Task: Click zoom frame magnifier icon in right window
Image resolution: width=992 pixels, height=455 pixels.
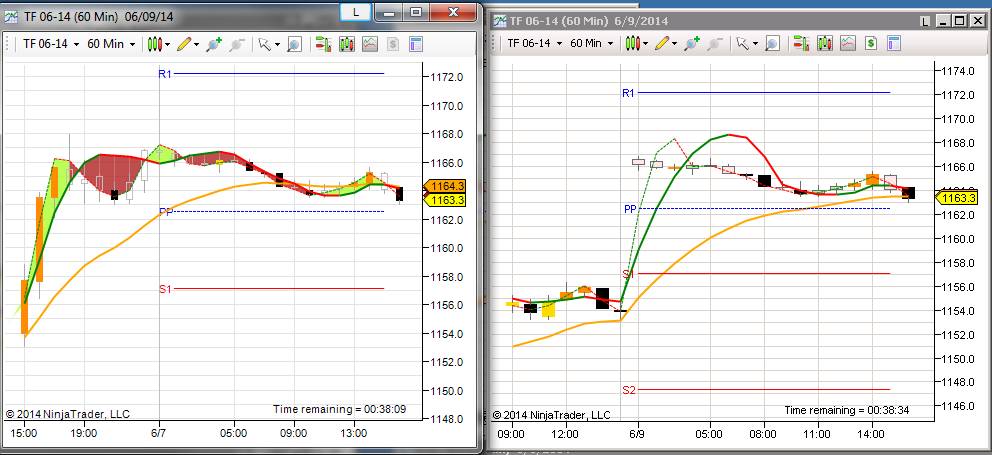Action: 772,43
